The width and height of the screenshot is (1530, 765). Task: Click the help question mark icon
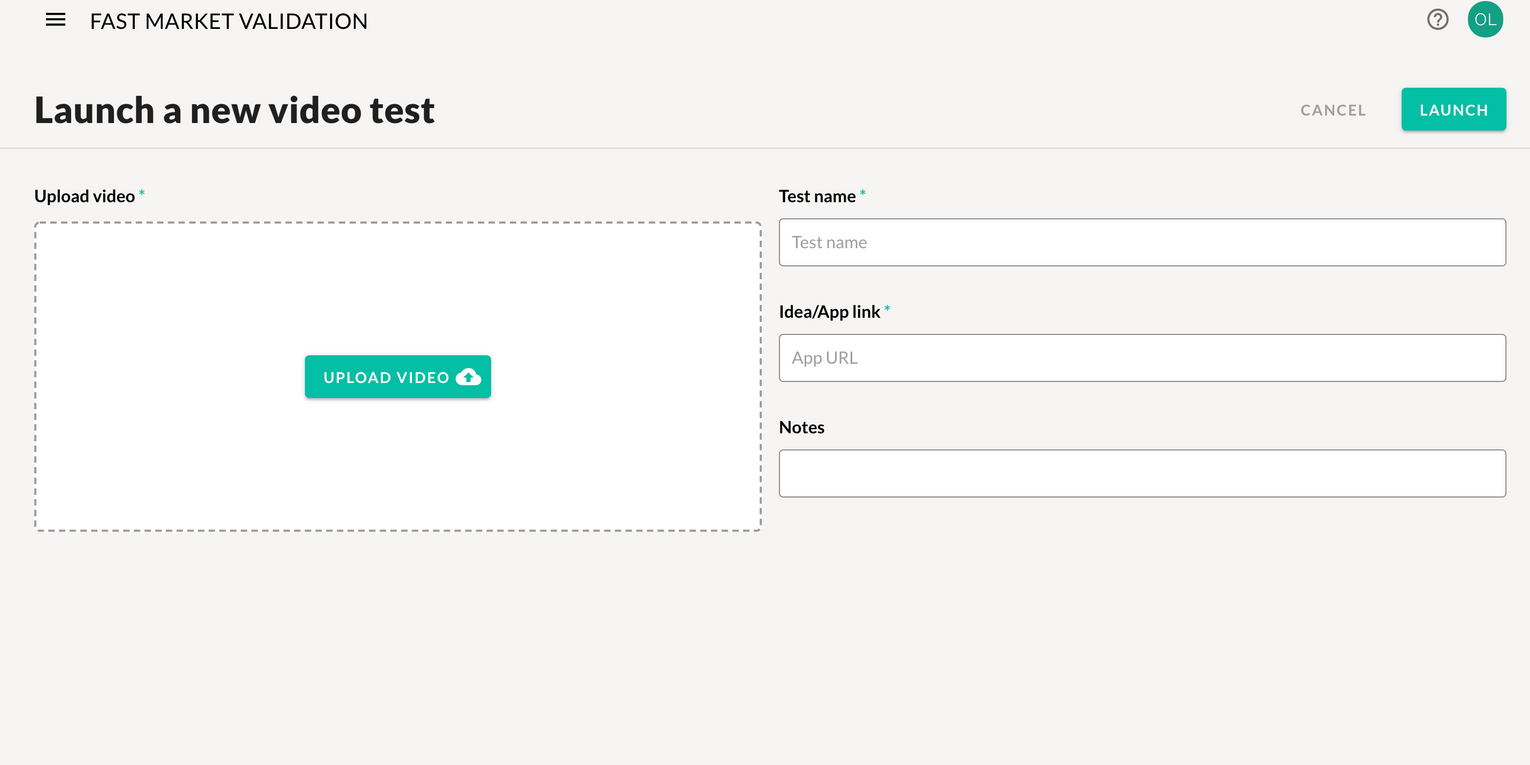[1437, 20]
